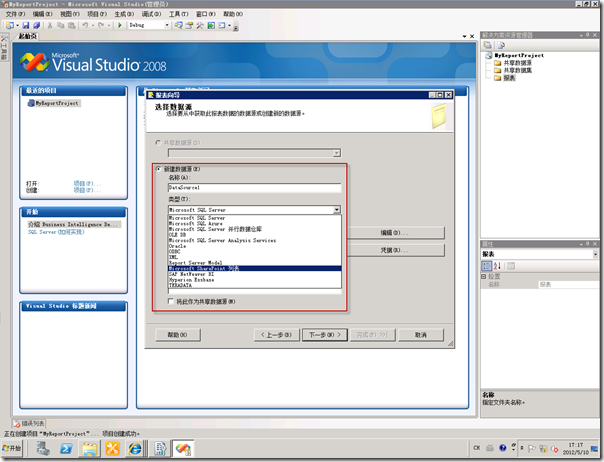604x462 pixels.
Task: Click the Redo arrow toolbar icon
Action: coord(101,25)
